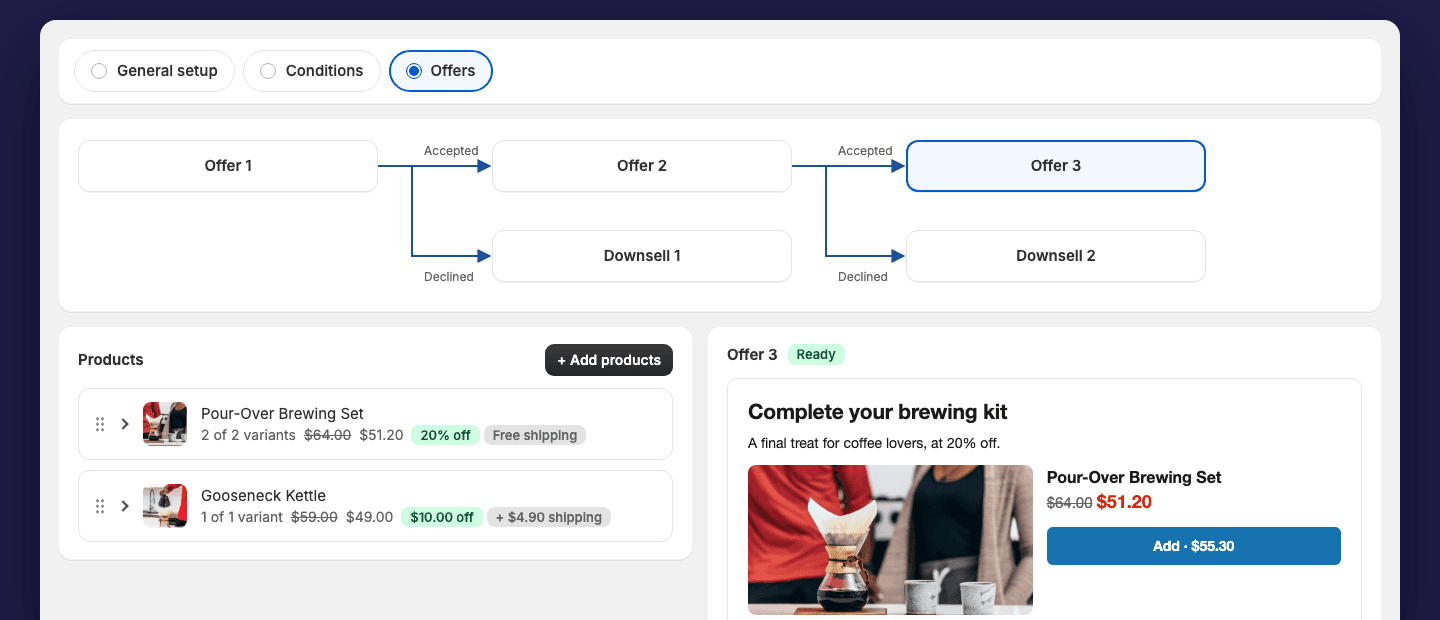Image resolution: width=1440 pixels, height=620 pixels.
Task: Click the Pour-Over Brewing Set title in preview
Action: tap(1134, 477)
